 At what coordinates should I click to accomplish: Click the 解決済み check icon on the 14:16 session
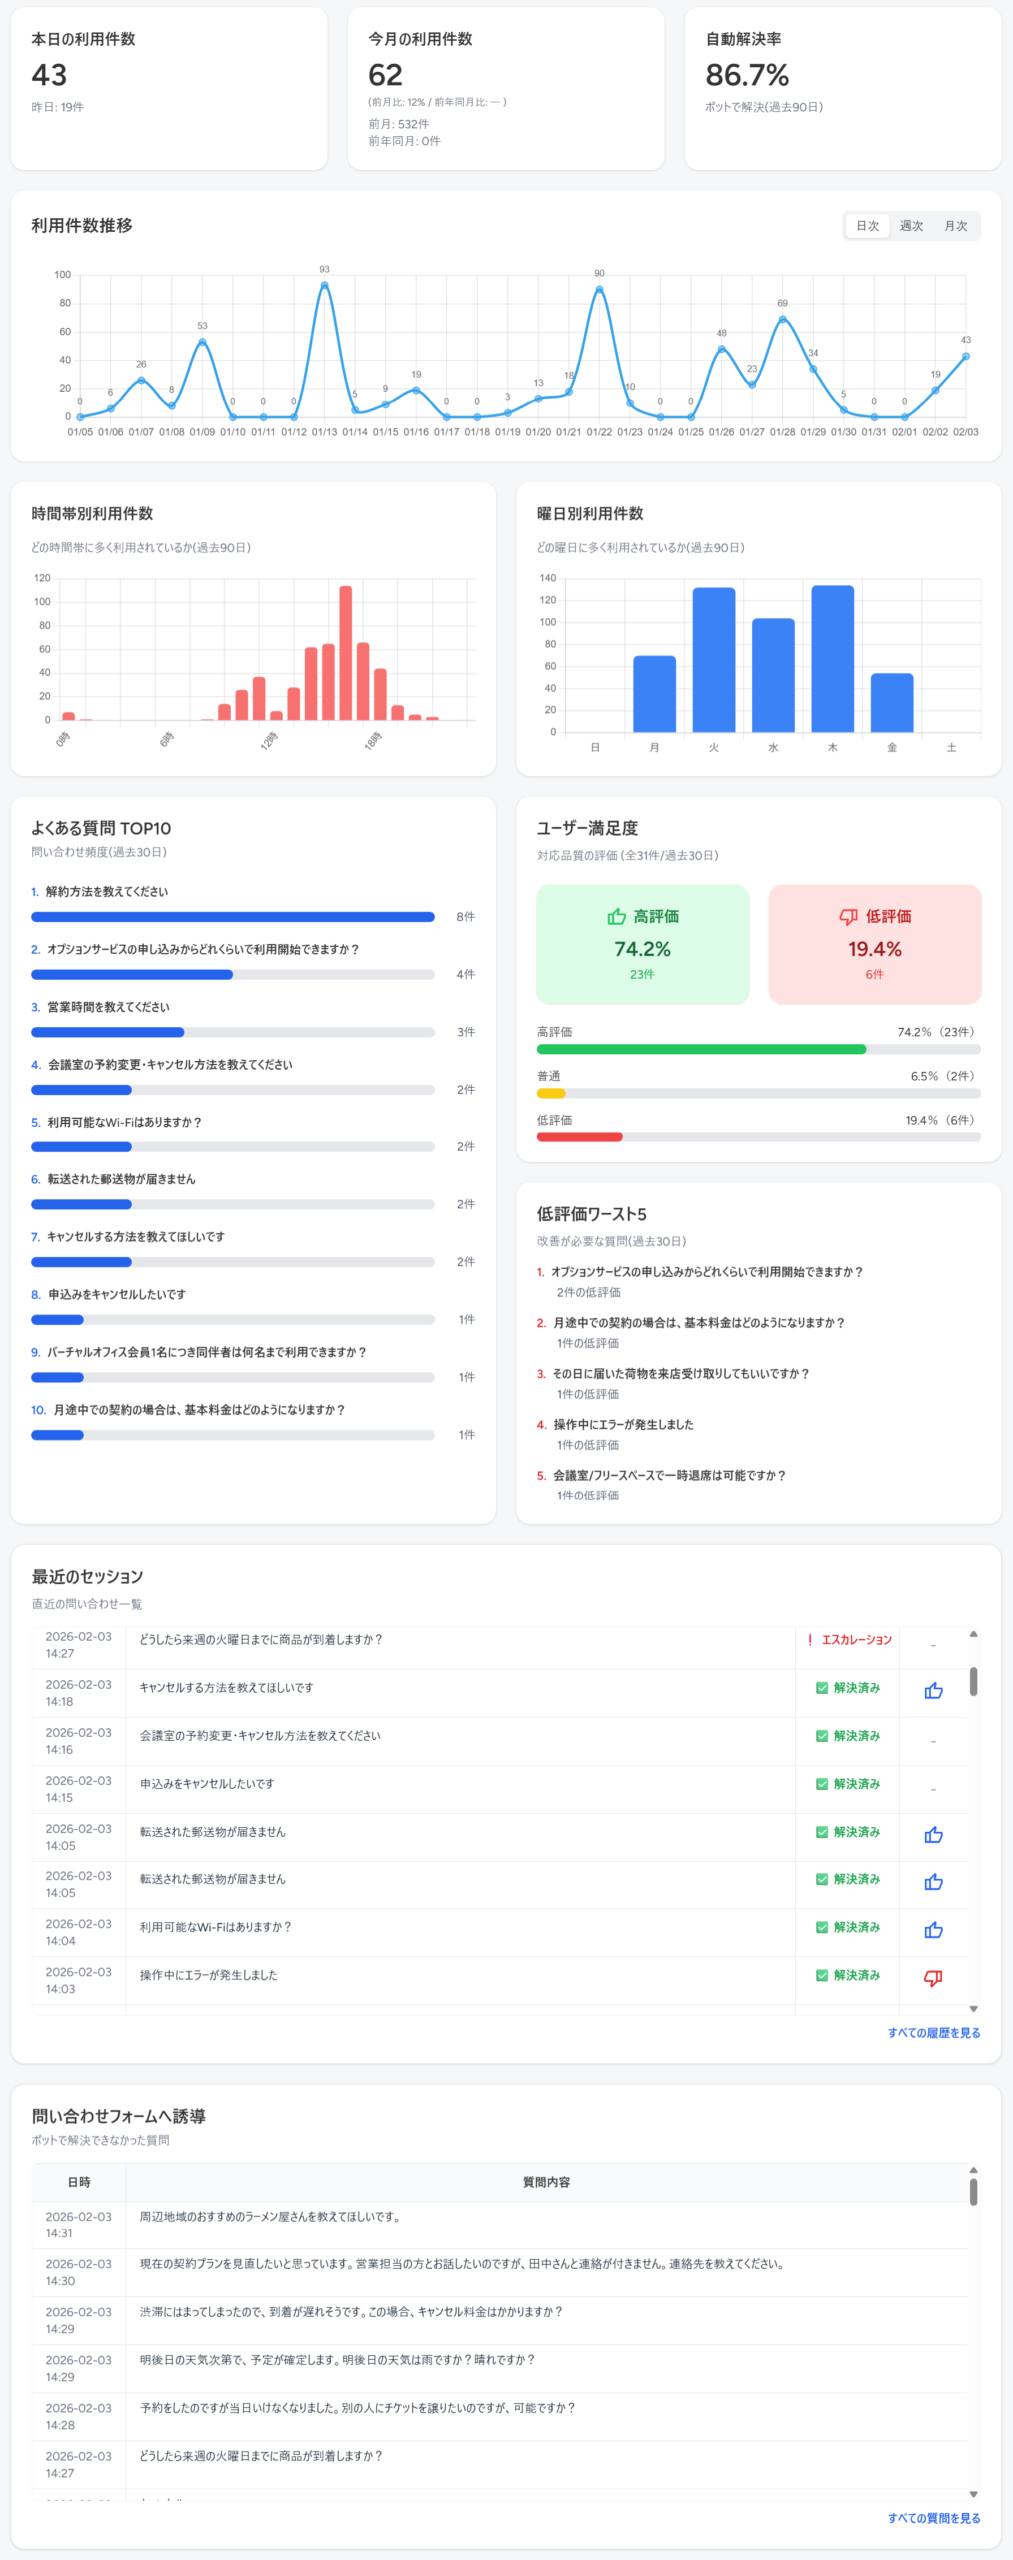[822, 1736]
